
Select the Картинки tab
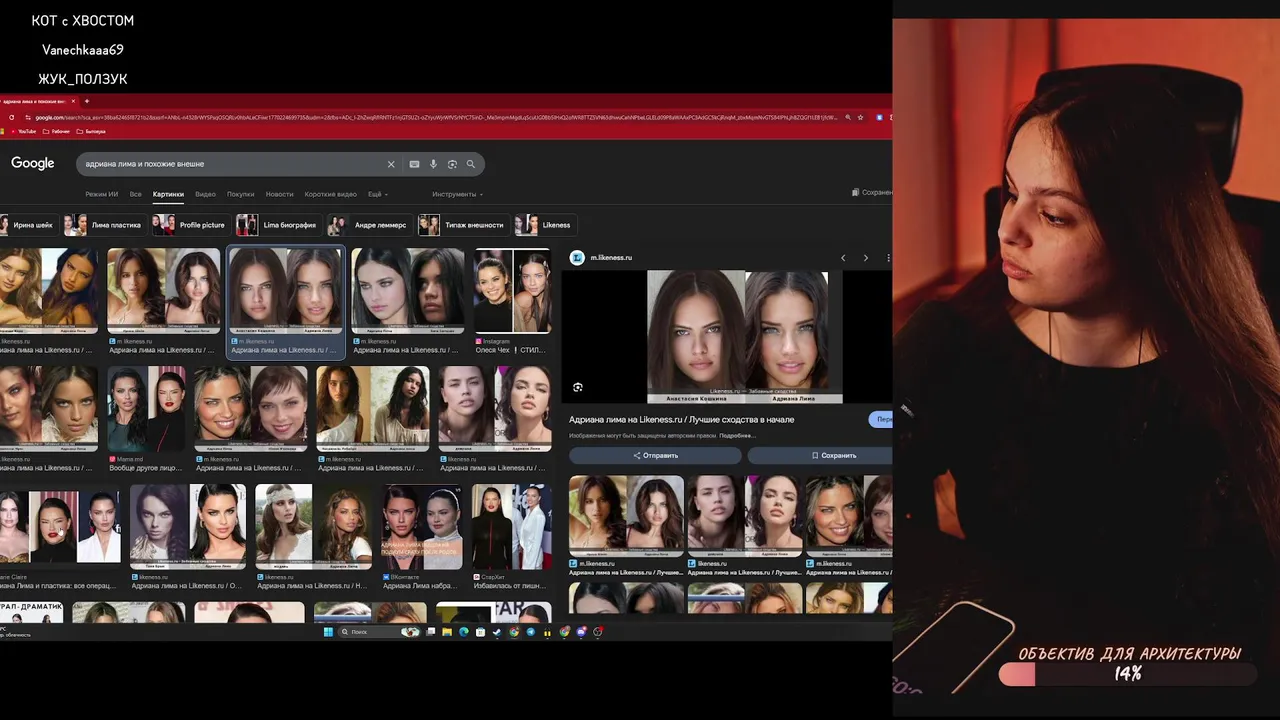pos(168,194)
